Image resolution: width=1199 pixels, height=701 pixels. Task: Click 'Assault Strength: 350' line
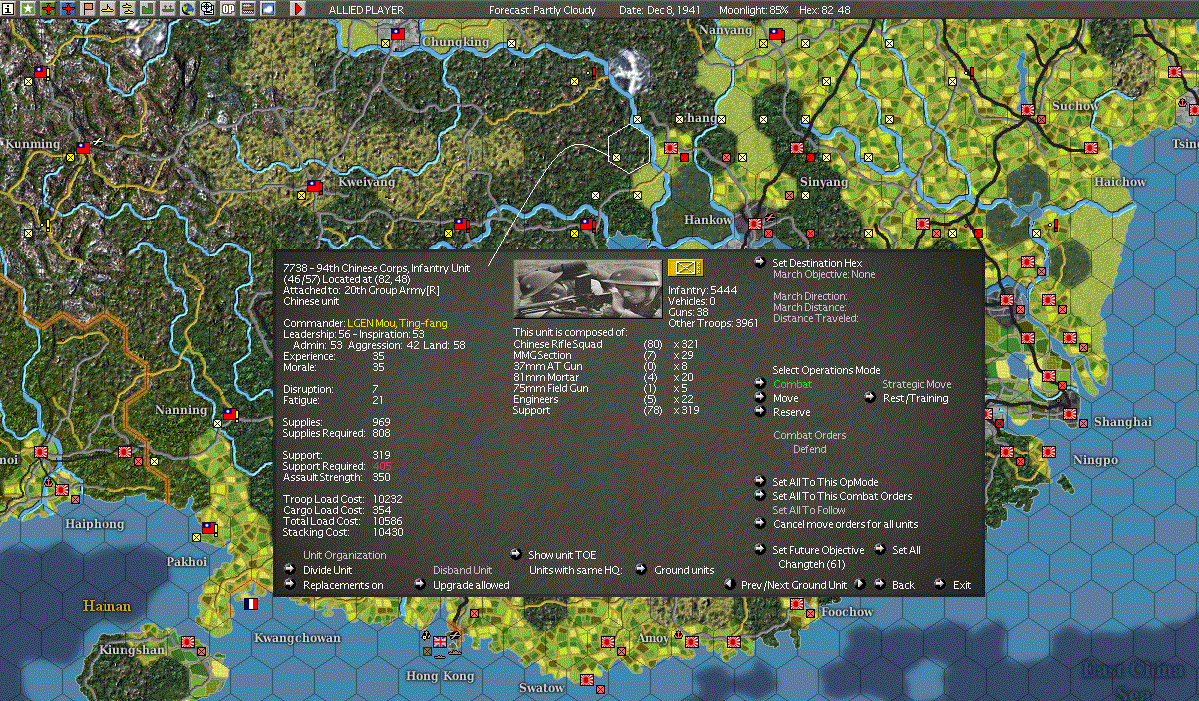(336, 477)
